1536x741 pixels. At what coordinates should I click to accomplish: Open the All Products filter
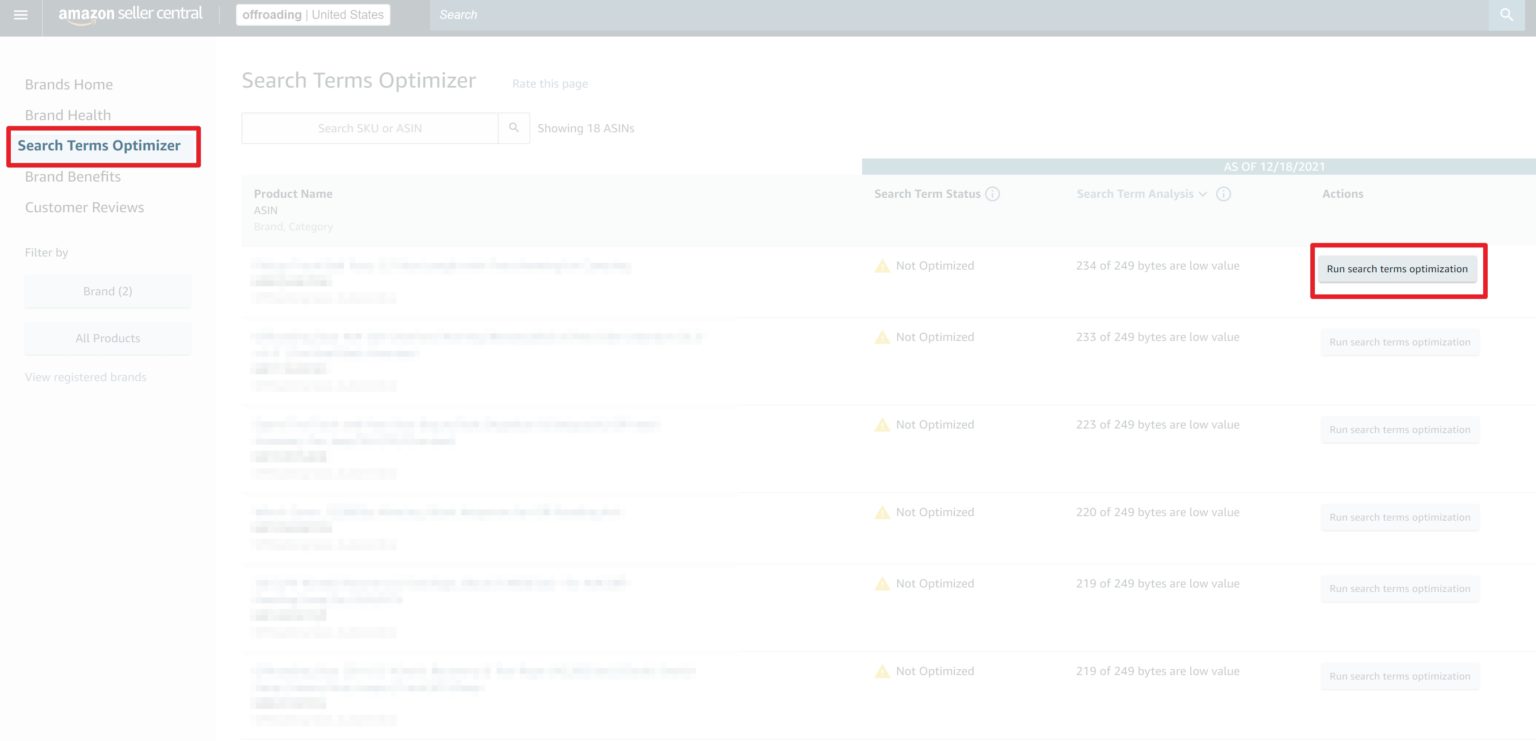tap(108, 338)
